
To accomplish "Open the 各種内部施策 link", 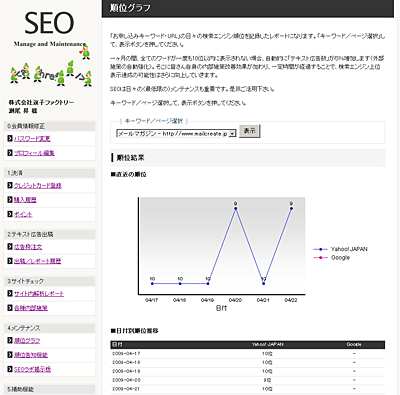I will 31,308.
